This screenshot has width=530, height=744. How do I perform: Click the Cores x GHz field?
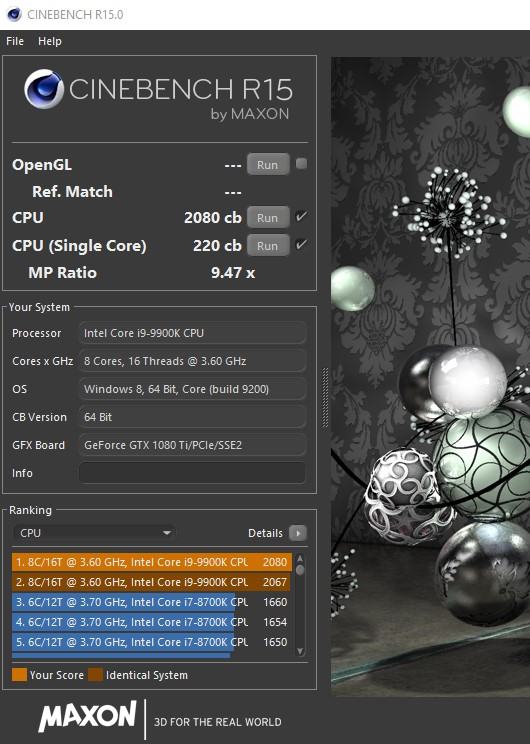coord(192,361)
